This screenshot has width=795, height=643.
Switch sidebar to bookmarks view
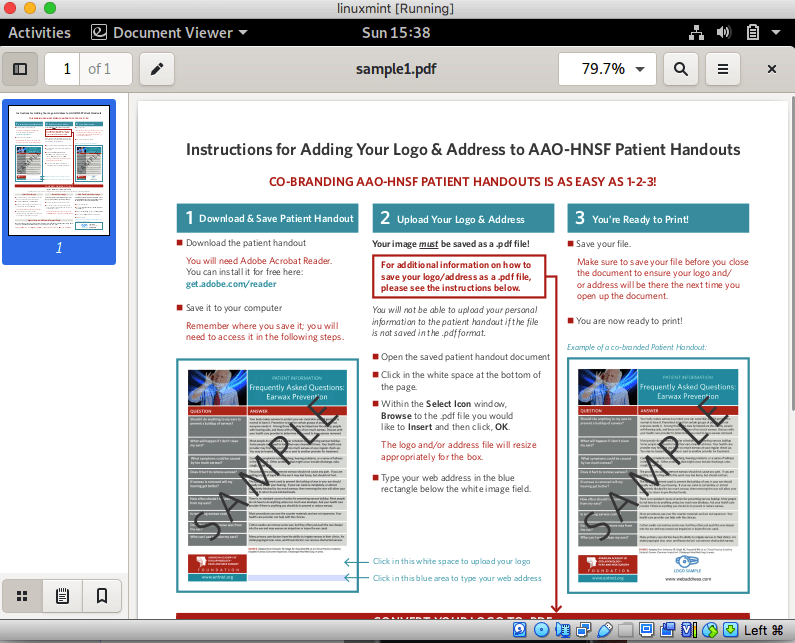point(102,596)
